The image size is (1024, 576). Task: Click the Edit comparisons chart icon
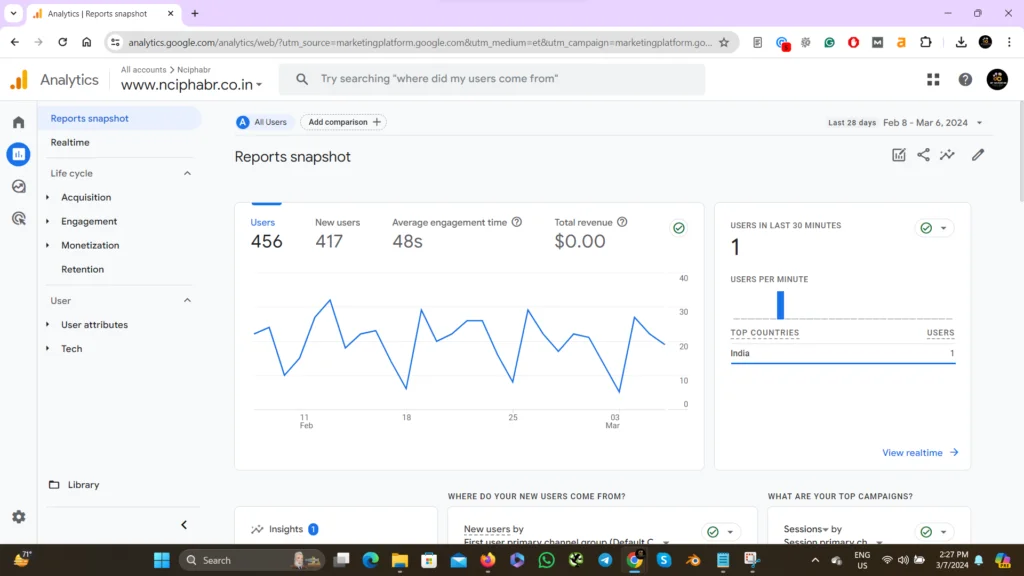pos(899,155)
